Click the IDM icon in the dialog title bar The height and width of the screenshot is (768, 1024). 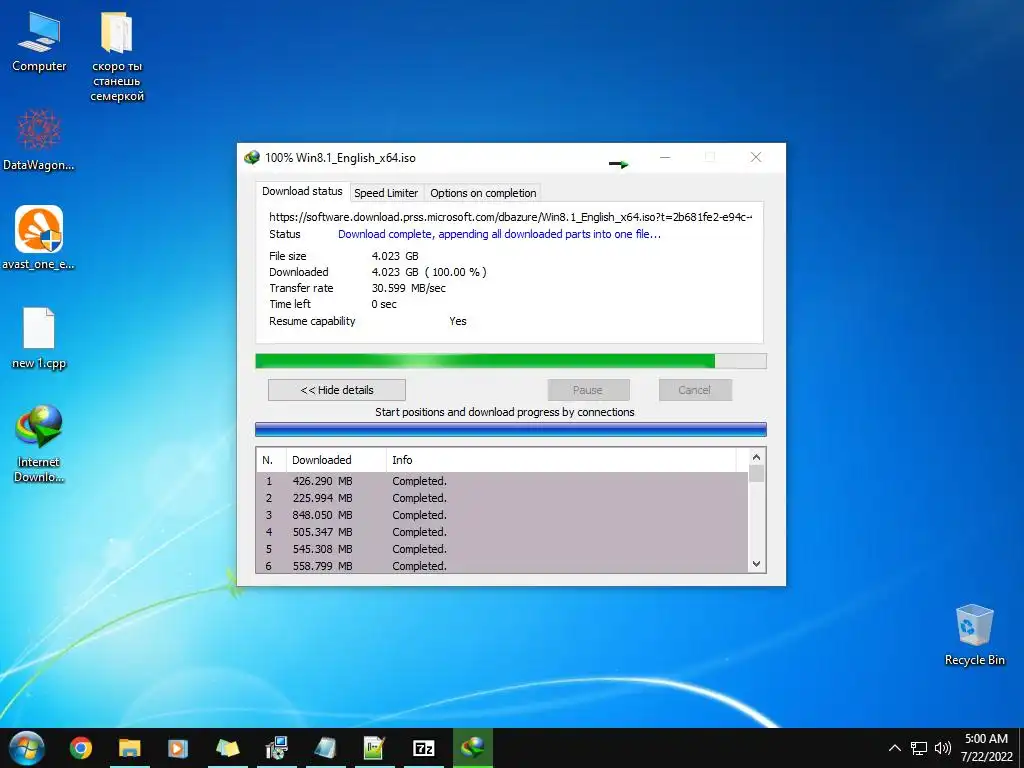[251, 157]
